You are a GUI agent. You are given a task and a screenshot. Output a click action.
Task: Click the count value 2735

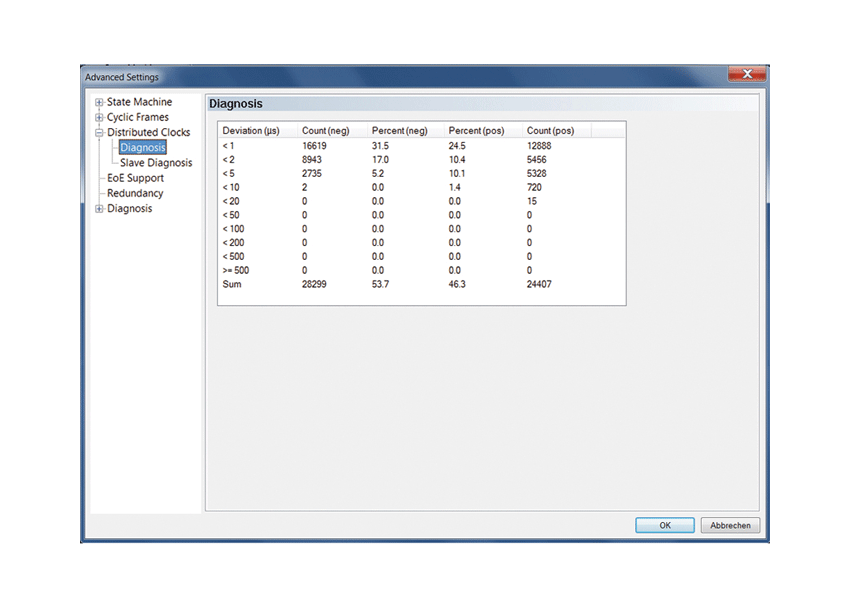pyautogui.click(x=312, y=173)
